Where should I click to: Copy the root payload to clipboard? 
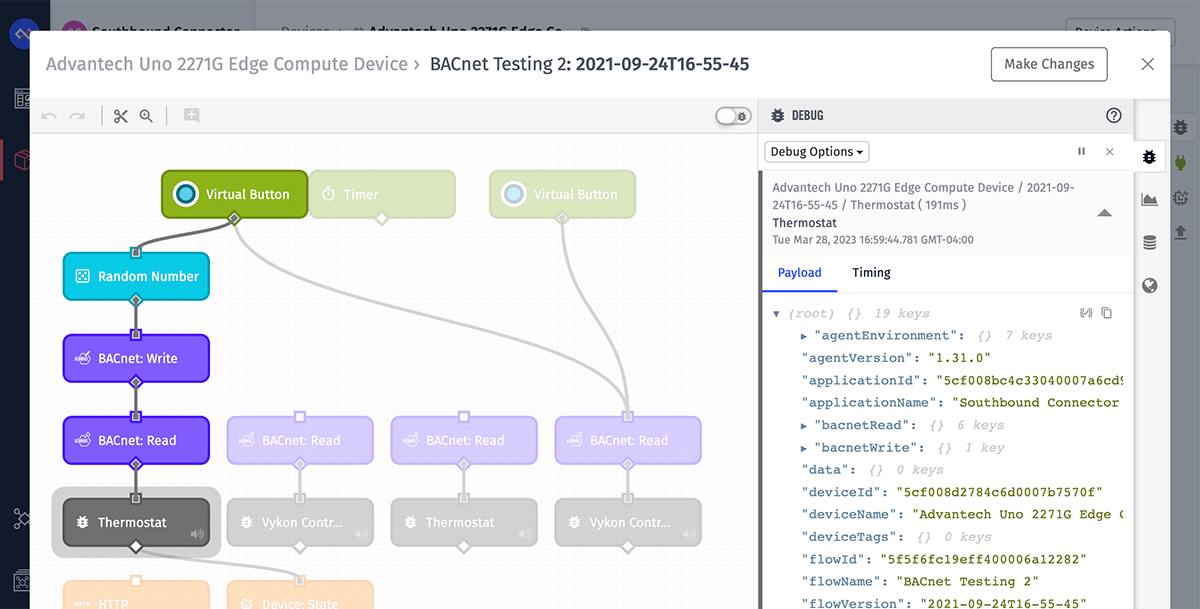pos(1107,313)
